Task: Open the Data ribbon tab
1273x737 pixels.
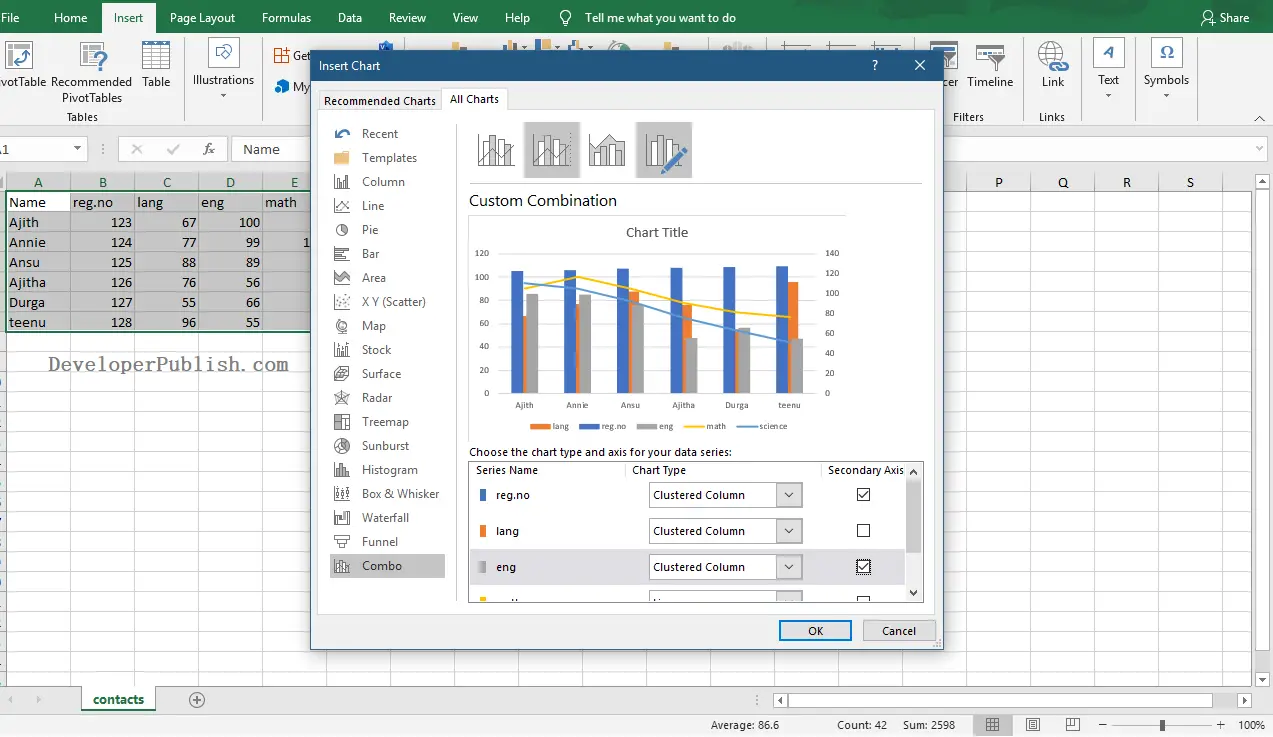Action: (x=350, y=18)
